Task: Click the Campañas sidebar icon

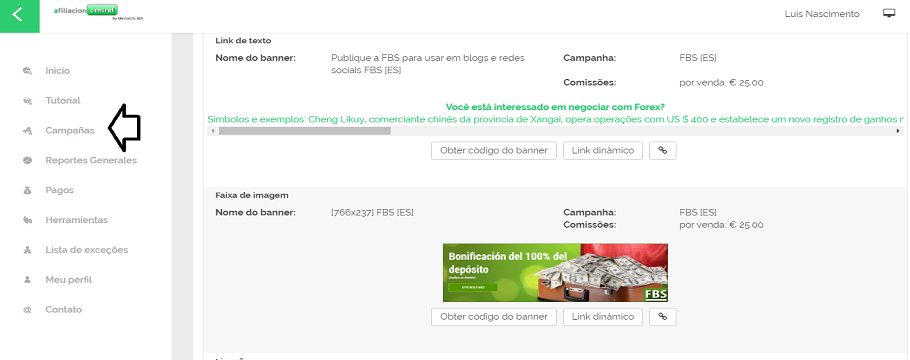Action: [27, 131]
